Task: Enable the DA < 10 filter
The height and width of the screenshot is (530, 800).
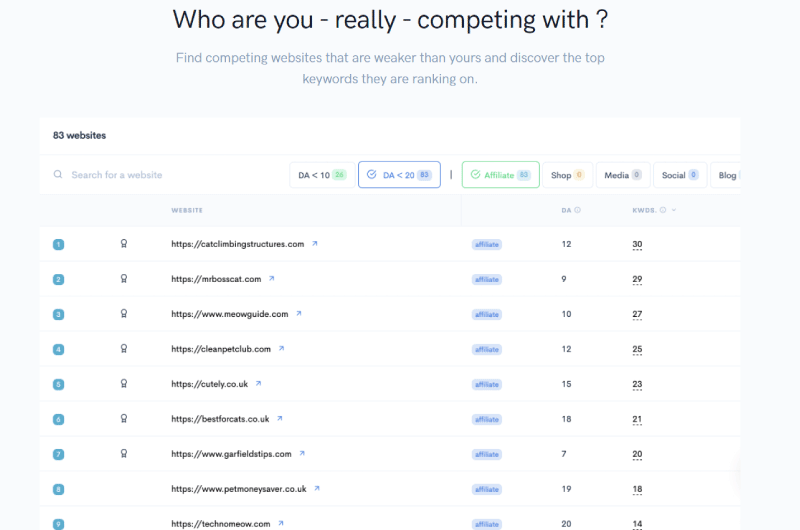Action: [322, 175]
